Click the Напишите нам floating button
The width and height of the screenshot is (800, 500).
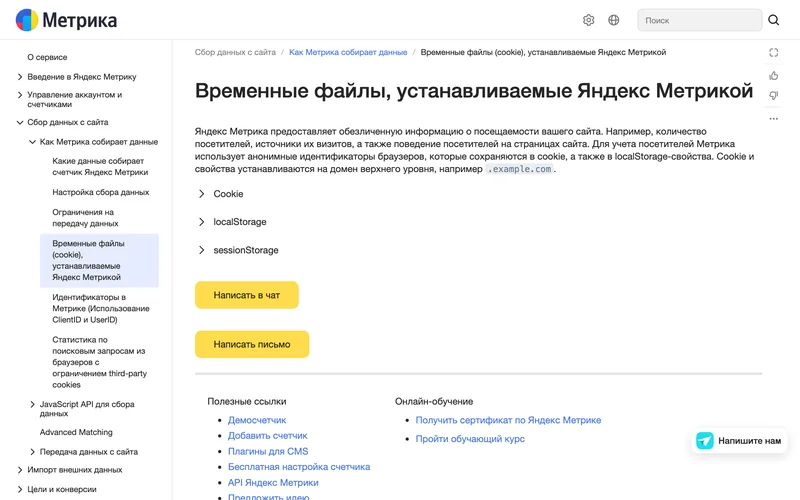739,441
